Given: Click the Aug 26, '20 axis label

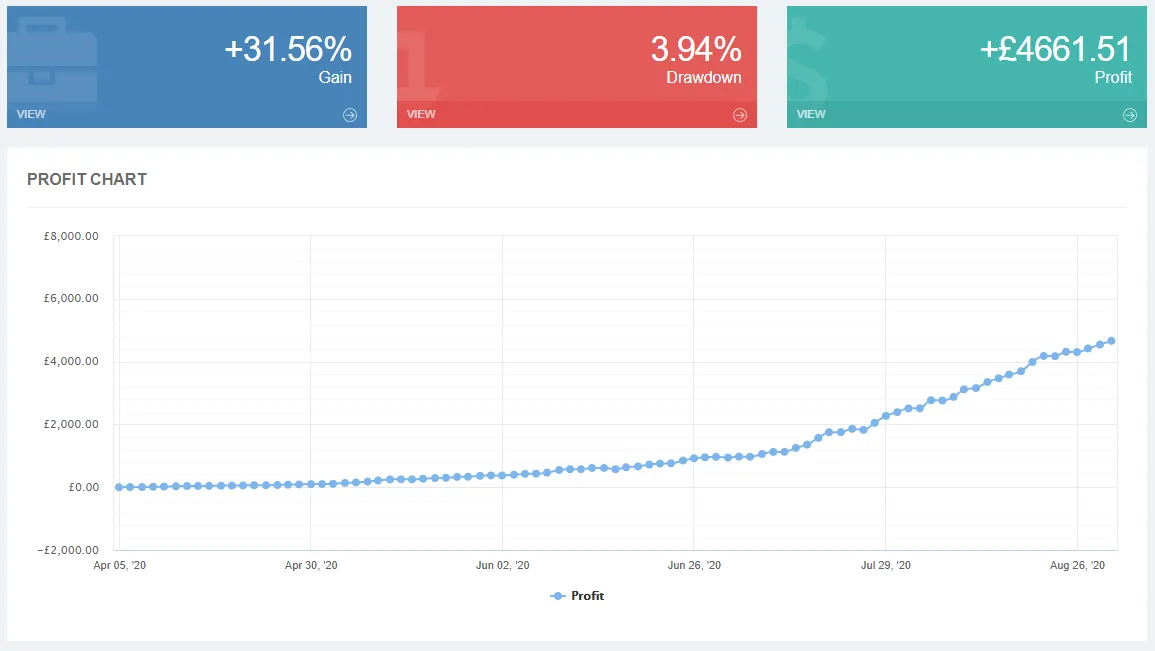Looking at the screenshot, I should 1077,565.
